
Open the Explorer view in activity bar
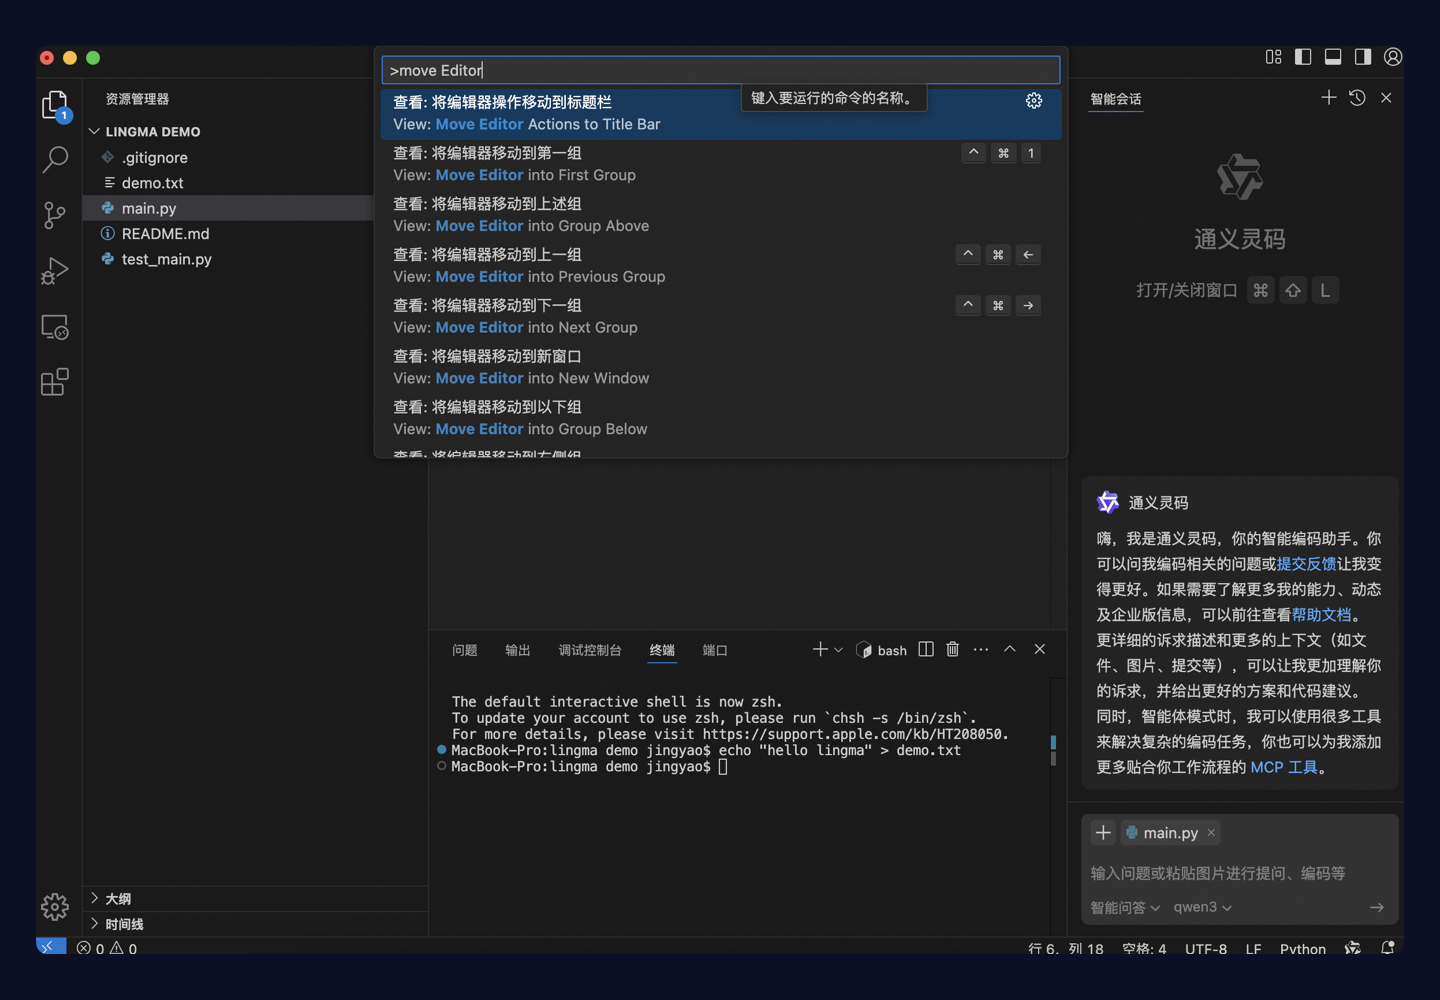(x=55, y=105)
